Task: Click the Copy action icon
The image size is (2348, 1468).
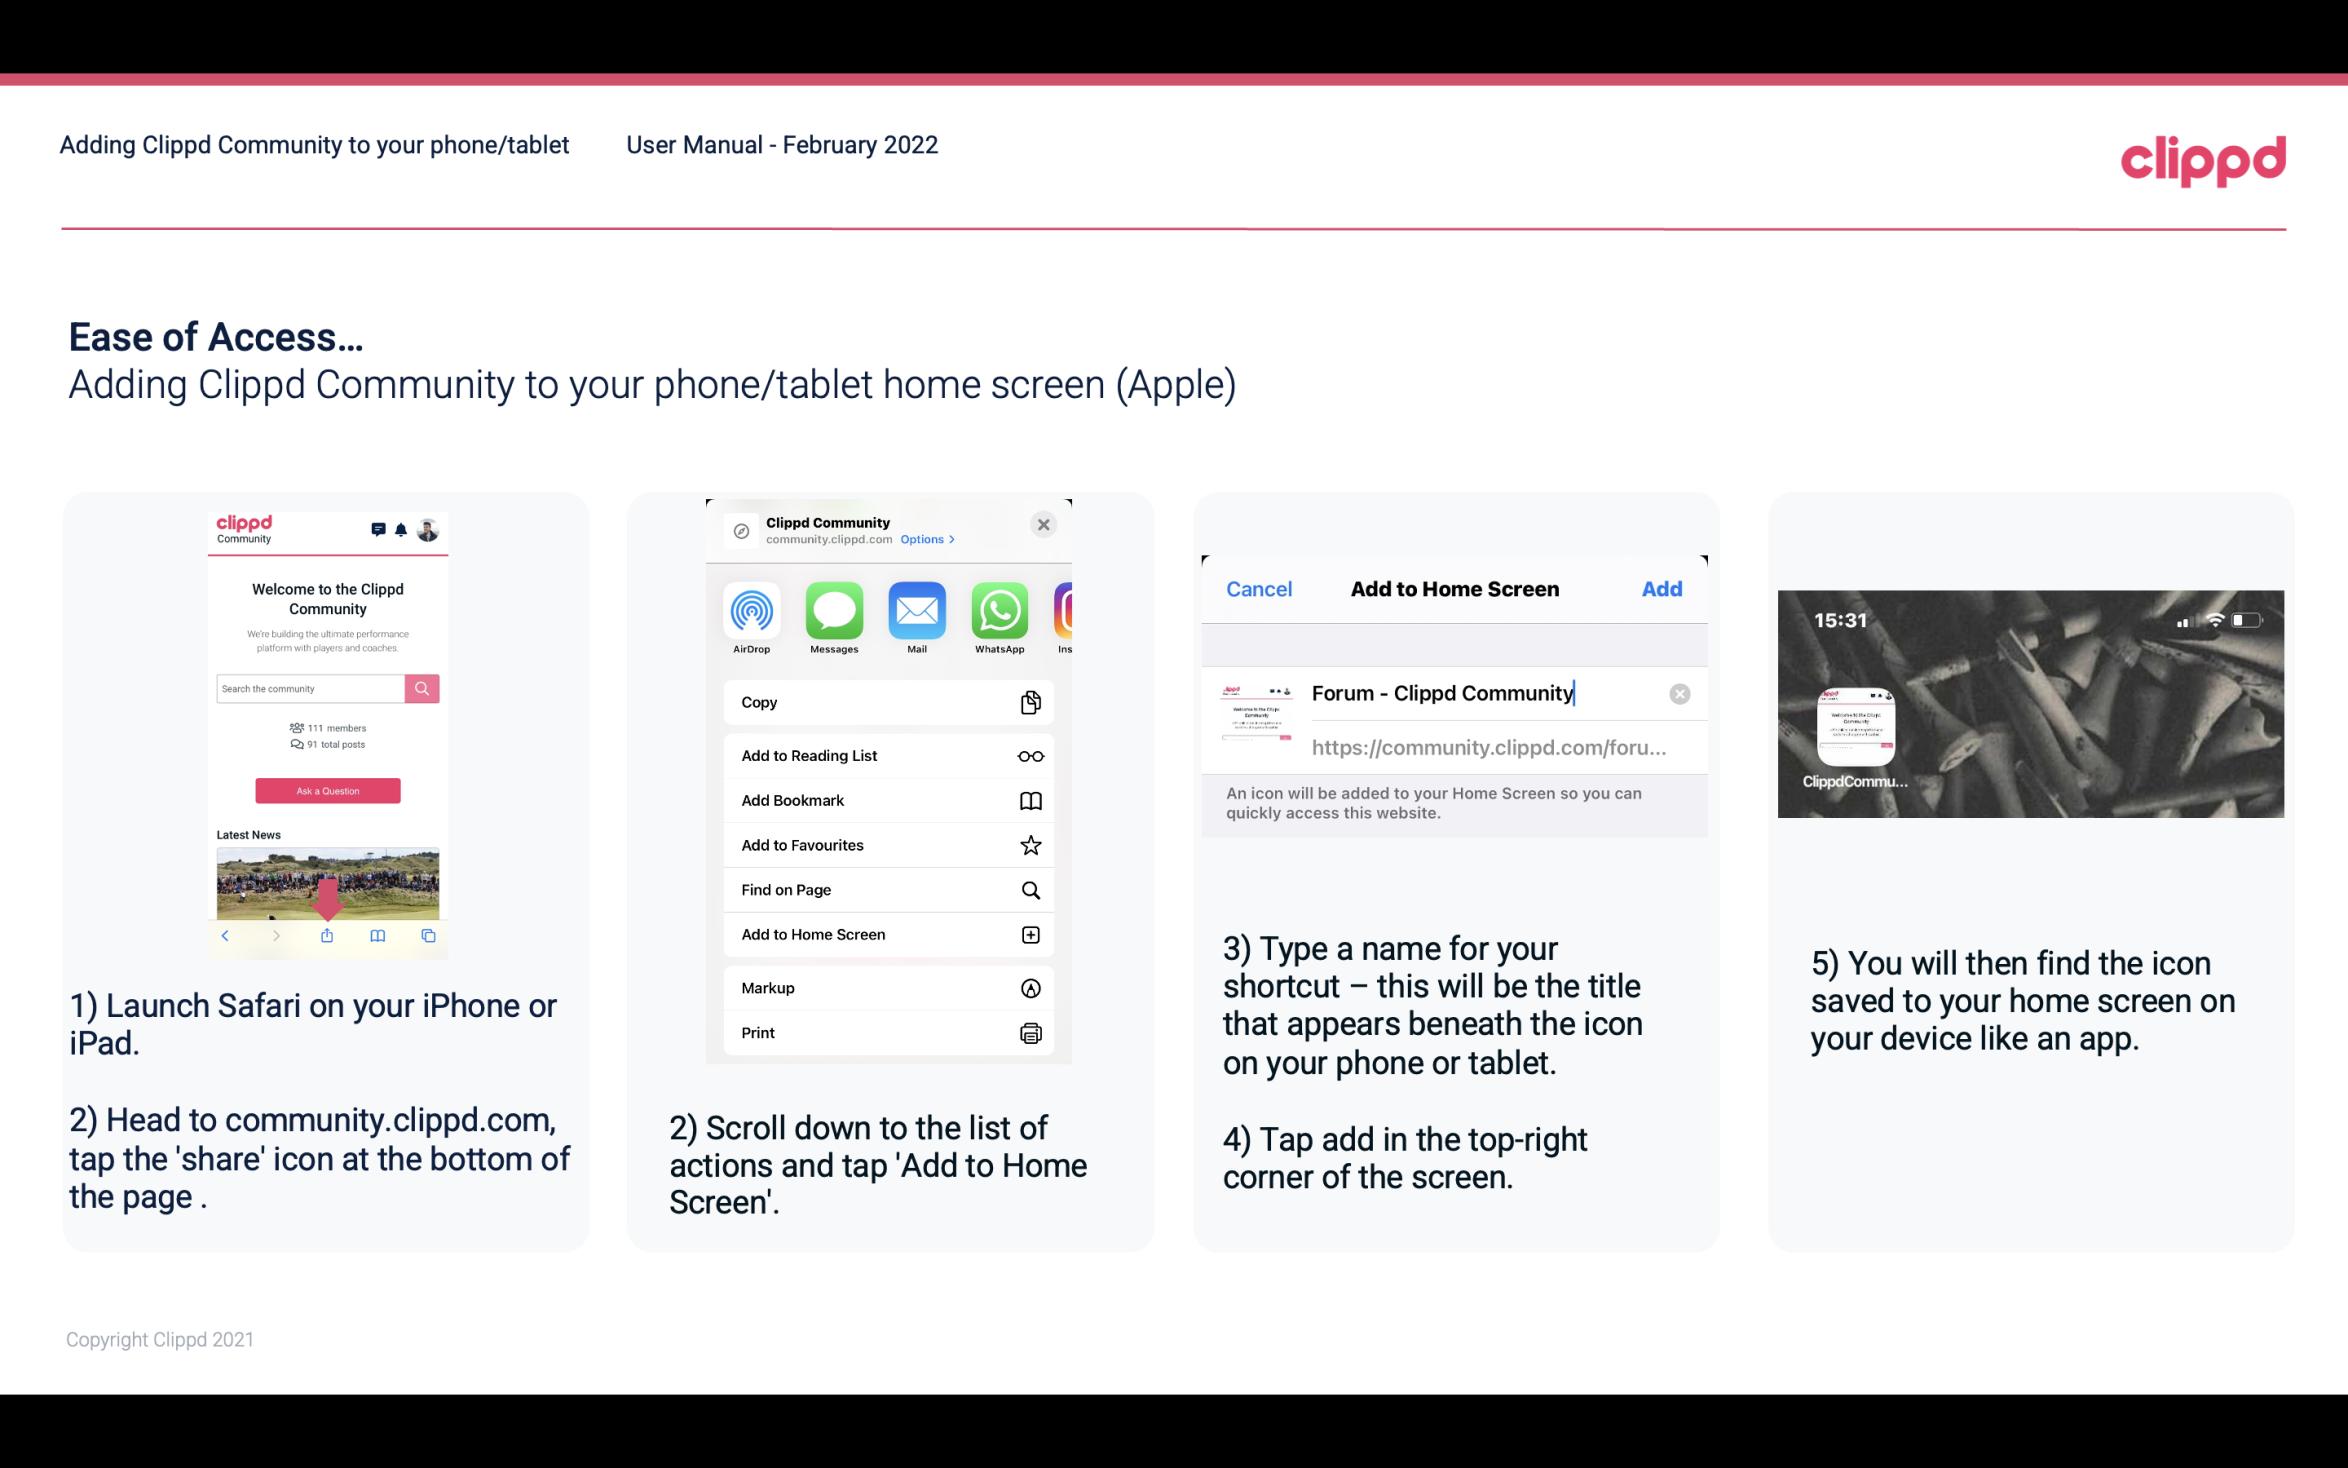Action: (x=1029, y=700)
